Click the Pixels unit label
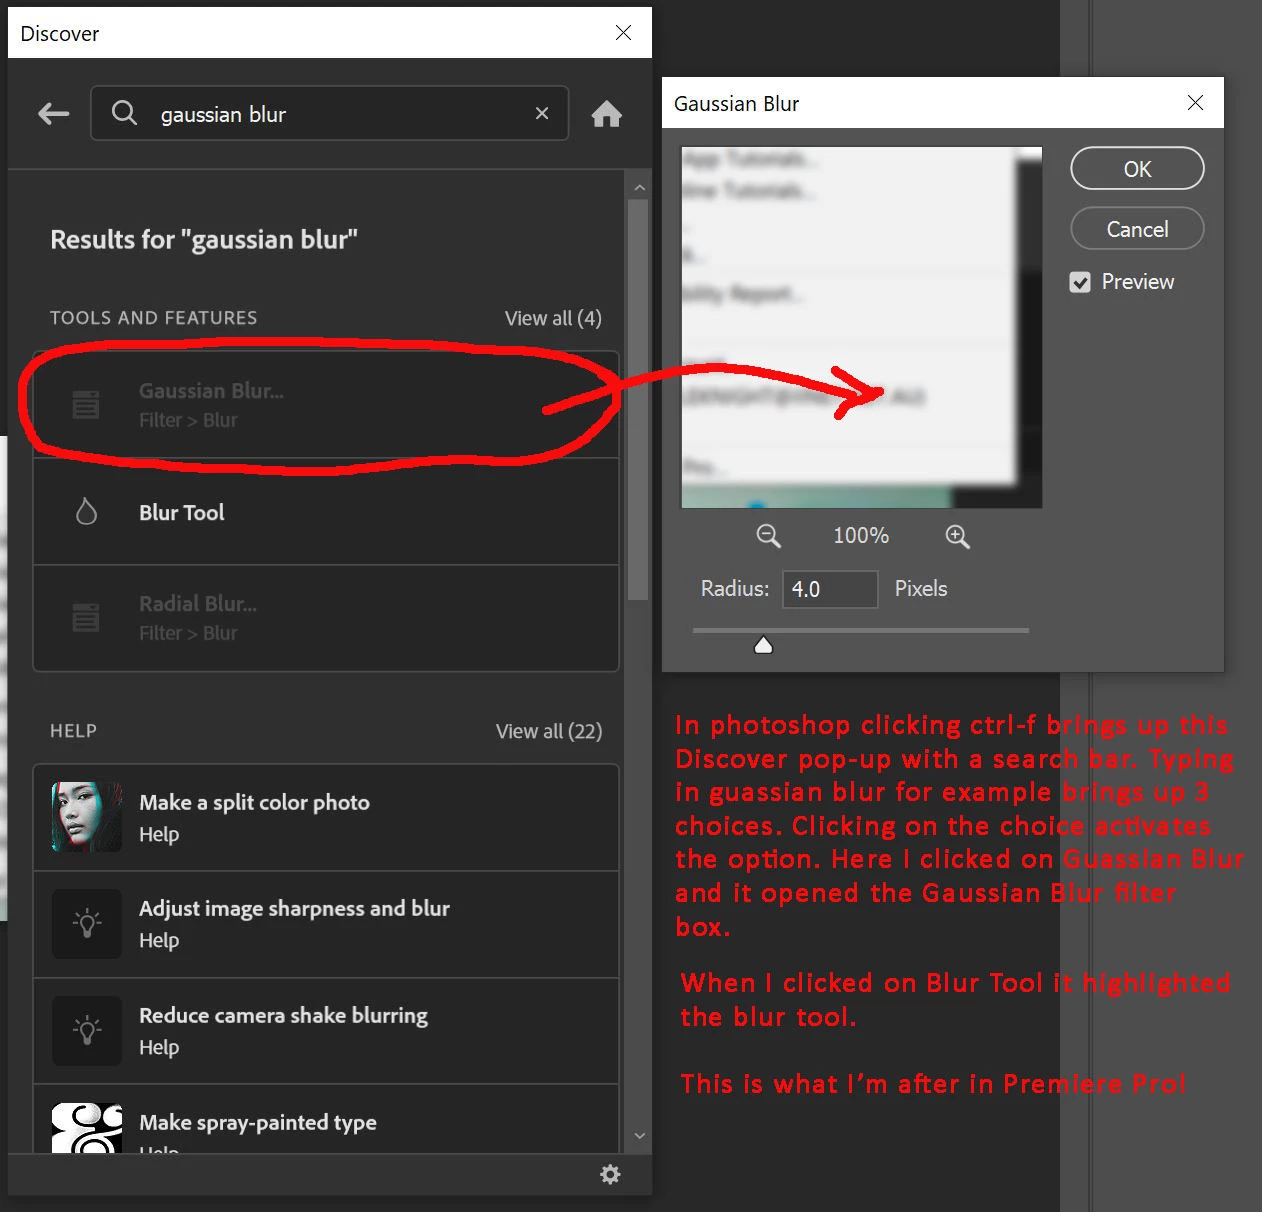The height and width of the screenshot is (1212, 1262). coord(920,589)
